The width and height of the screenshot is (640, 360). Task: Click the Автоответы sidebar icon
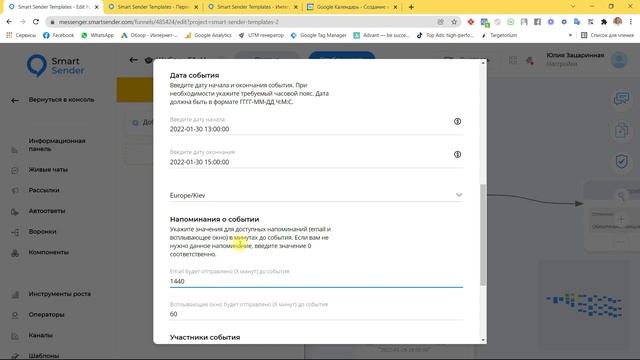[x=15, y=212]
